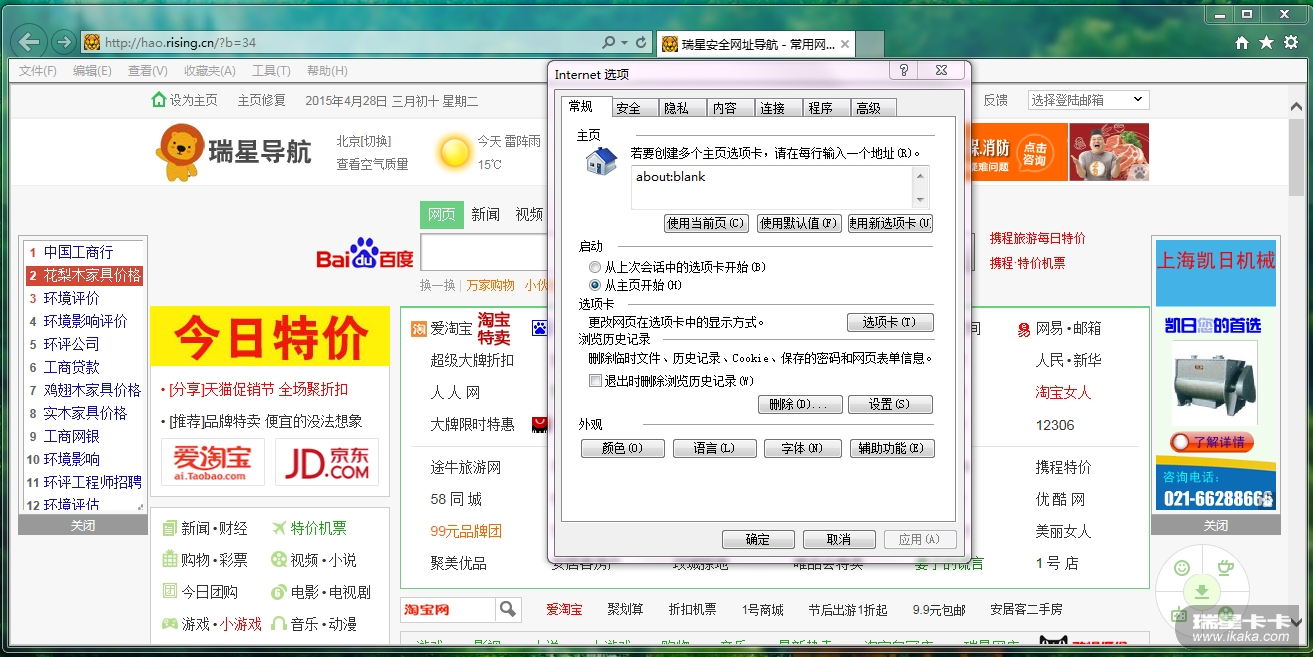Screen dimensions: 1313x657
Task: Click the browser Forward arrow button
Action: coord(64,42)
